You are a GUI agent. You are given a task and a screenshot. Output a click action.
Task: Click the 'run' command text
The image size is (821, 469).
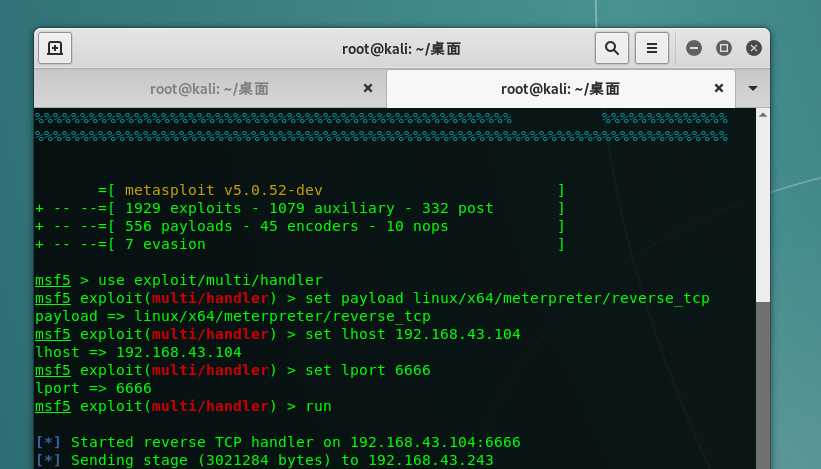point(318,406)
